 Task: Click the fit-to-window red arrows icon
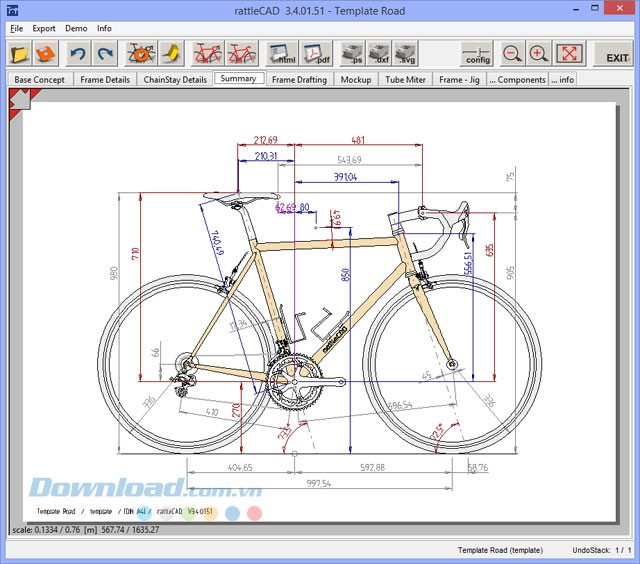click(568, 53)
